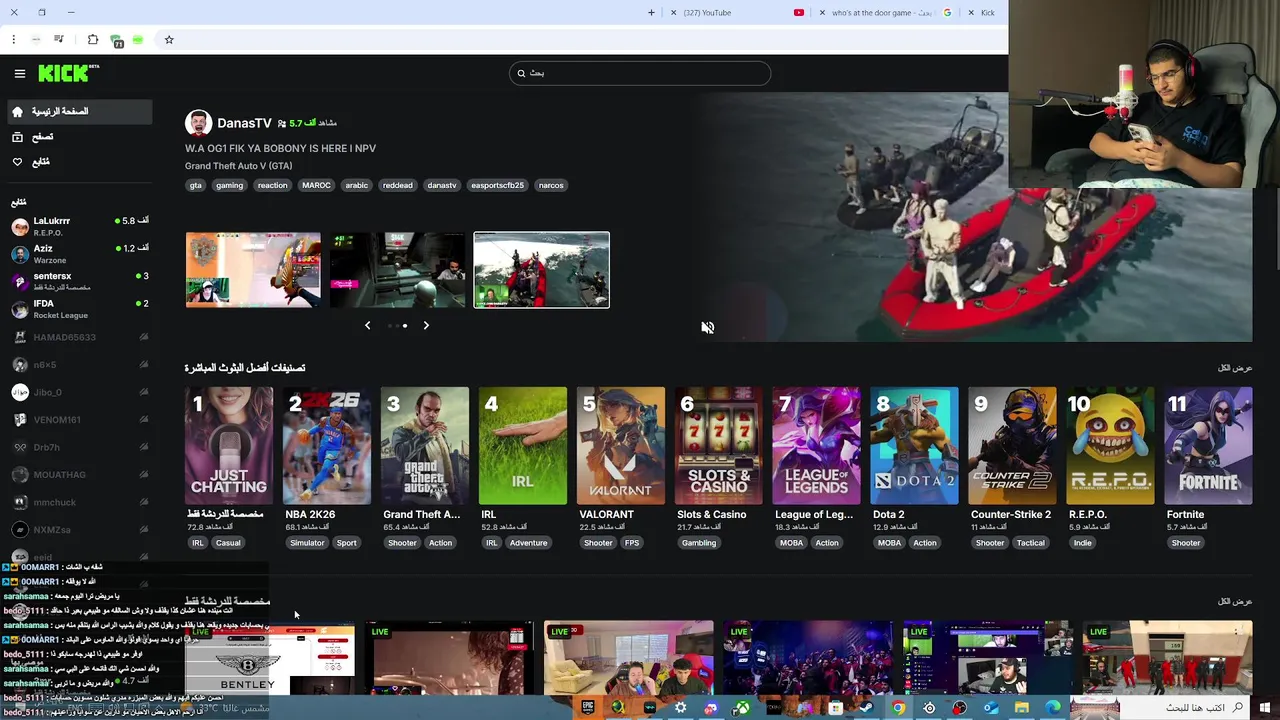Image resolution: width=1280 pixels, height=720 pixels.
Task: Open Epic Games launcher from taskbar
Action: tap(588, 708)
